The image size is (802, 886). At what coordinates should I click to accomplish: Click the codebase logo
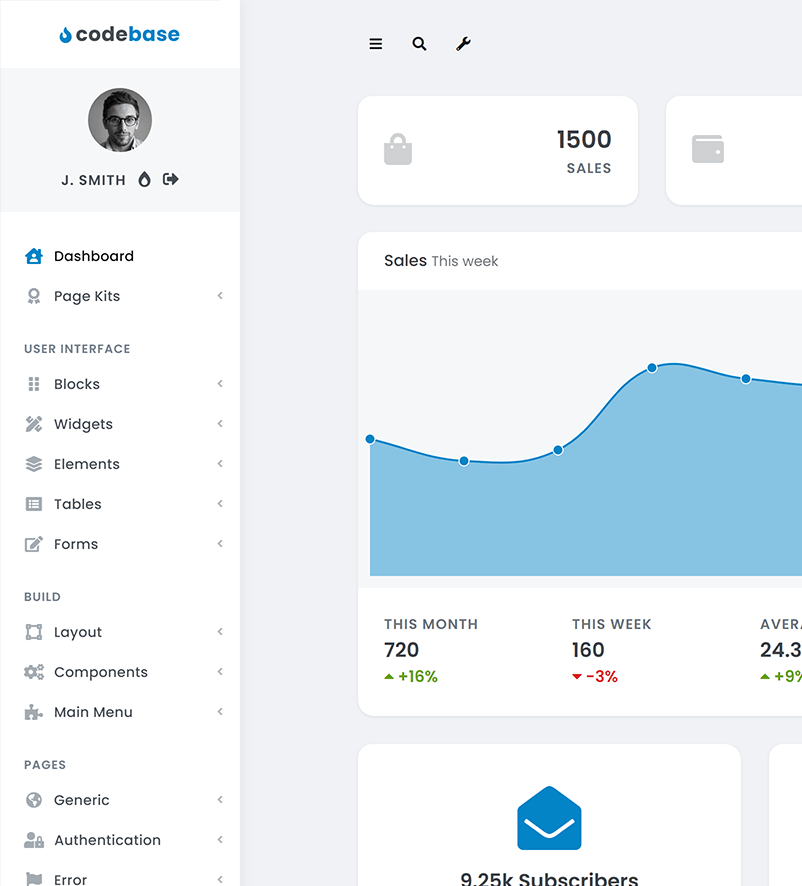click(x=119, y=34)
